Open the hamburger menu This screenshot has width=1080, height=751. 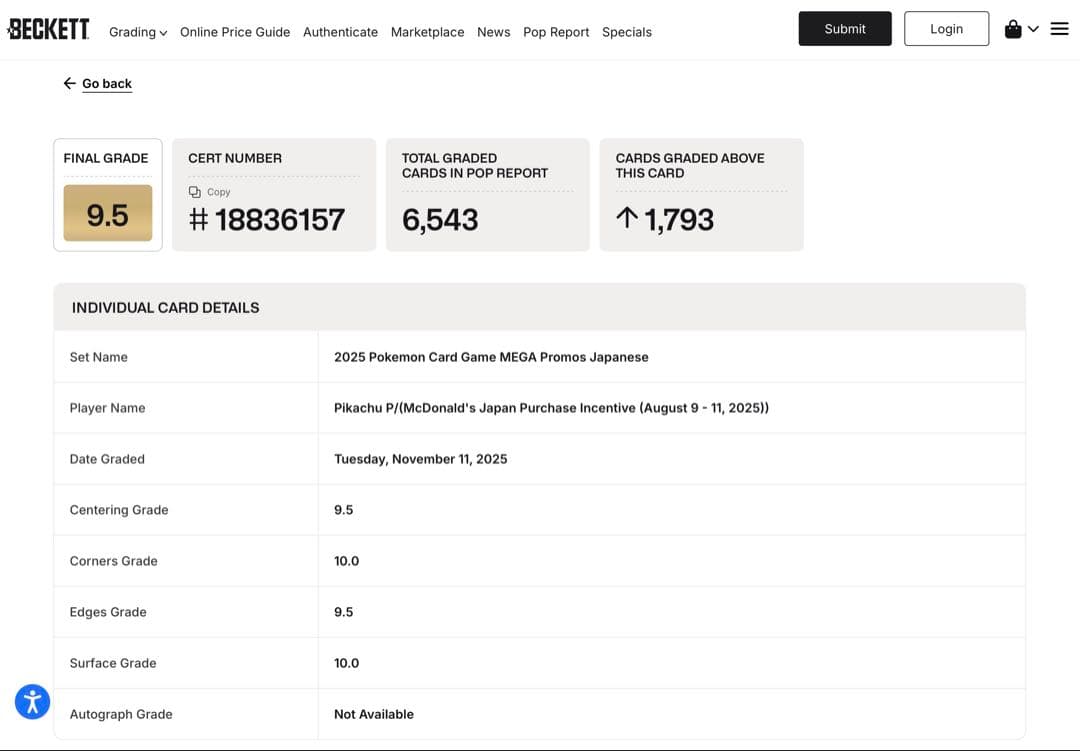(x=1060, y=29)
